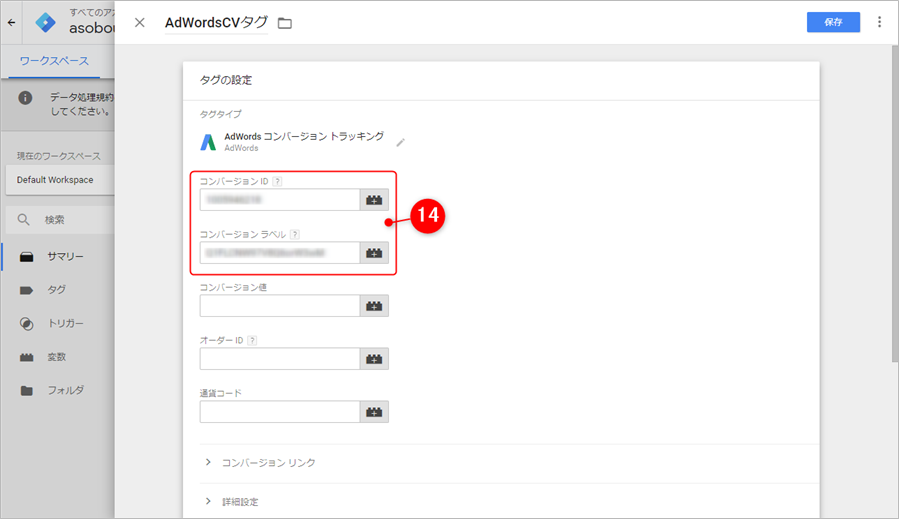Image resolution: width=899 pixels, height=519 pixels.
Task: Insert variable for 通貨コード field
Action: coord(374,412)
